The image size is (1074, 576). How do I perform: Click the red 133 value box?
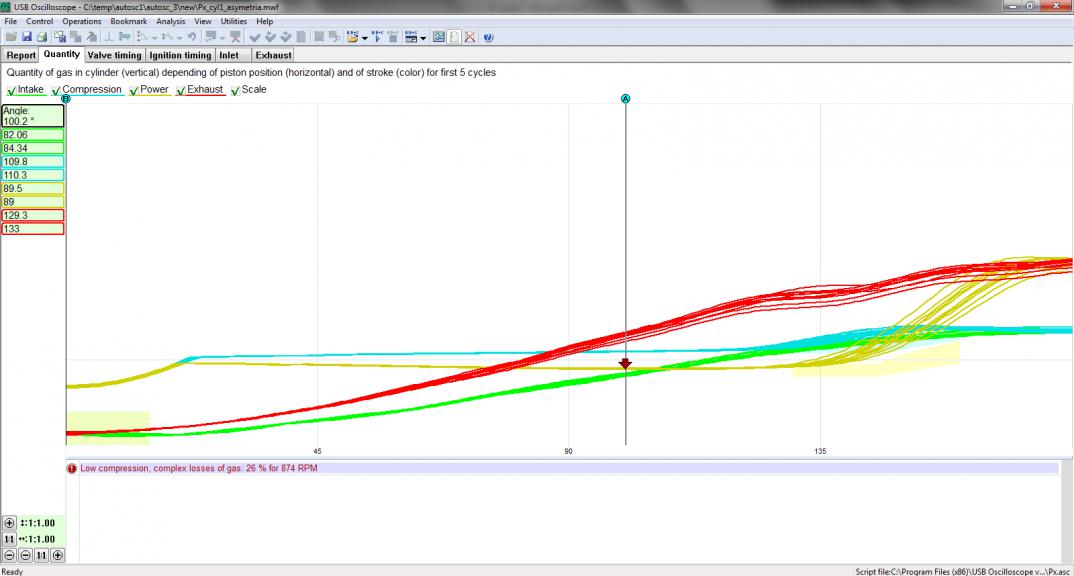[33, 229]
